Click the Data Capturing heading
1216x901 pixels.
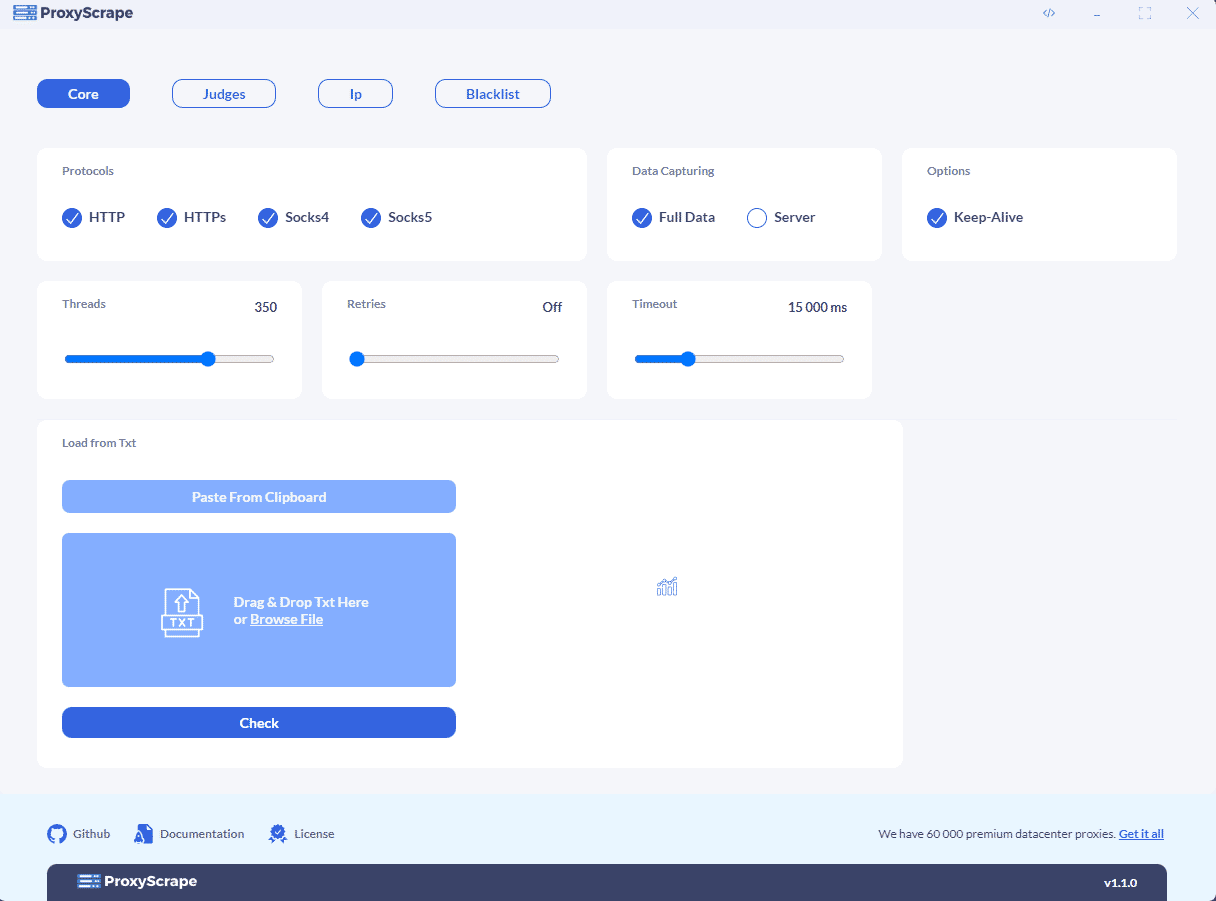(673, 171)
